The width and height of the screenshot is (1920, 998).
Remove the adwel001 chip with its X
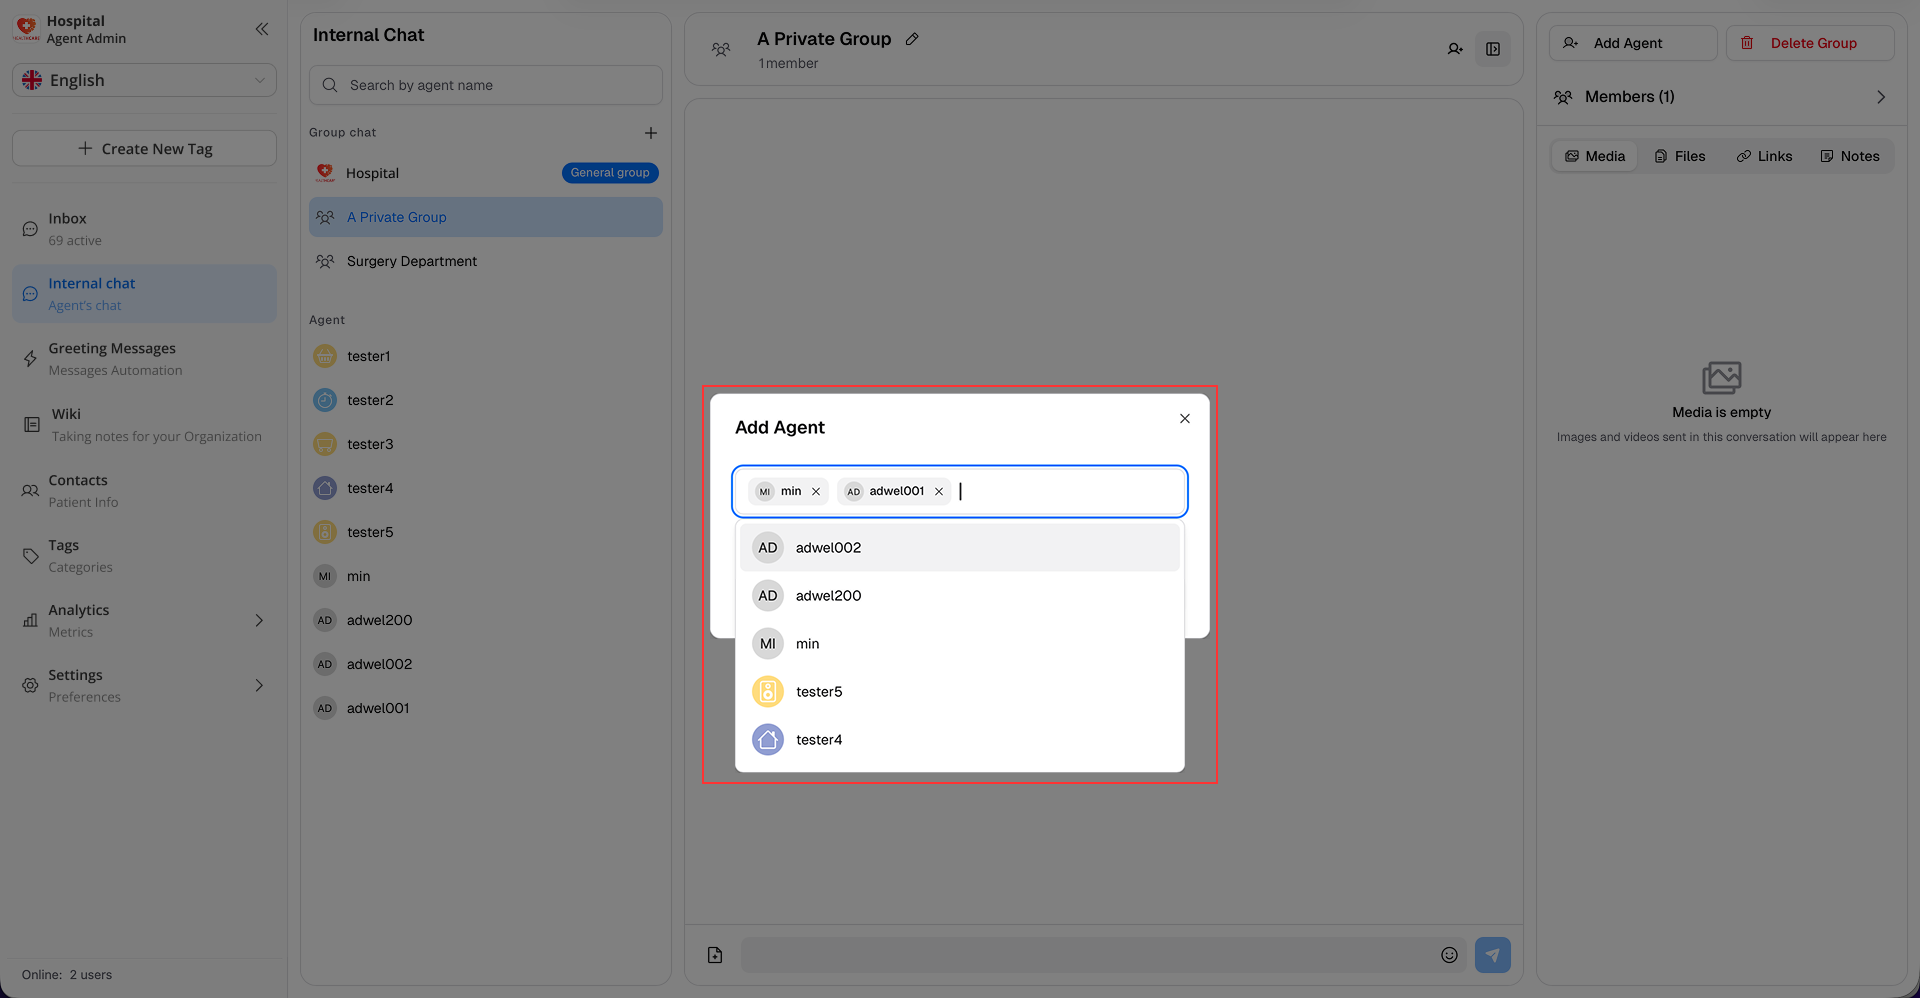pyautogui.click(x=939, y=491)
